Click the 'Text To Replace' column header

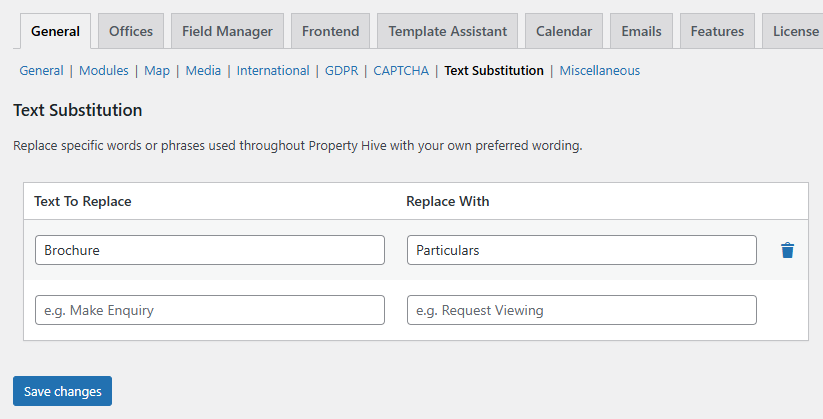(83, 201)
